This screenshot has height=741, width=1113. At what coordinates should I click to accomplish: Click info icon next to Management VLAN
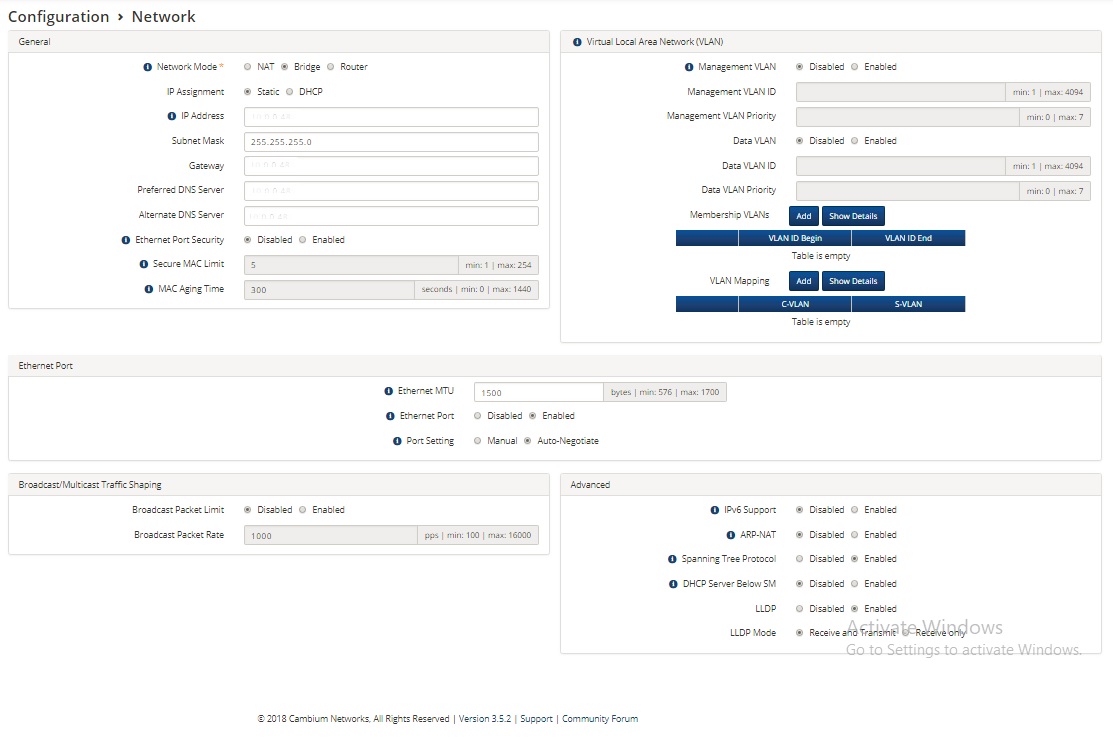[x=689, y=67]
